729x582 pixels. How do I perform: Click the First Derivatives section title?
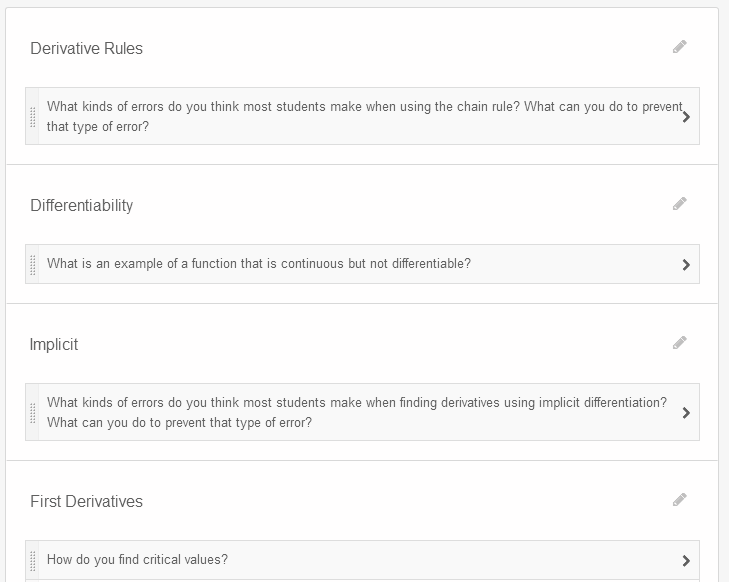[86, 501]
